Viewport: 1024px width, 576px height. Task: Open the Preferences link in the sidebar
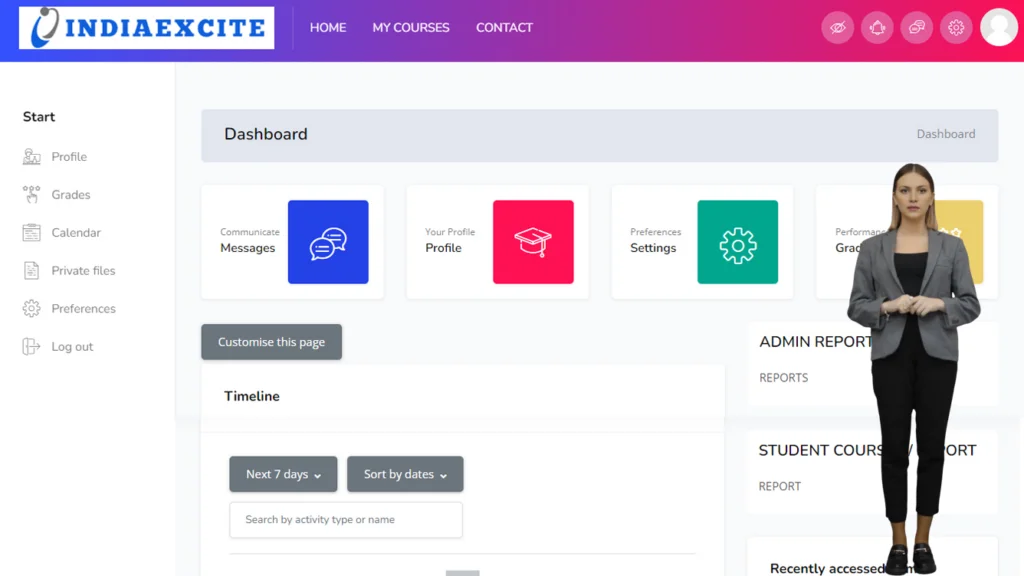[x=83, y=309]
